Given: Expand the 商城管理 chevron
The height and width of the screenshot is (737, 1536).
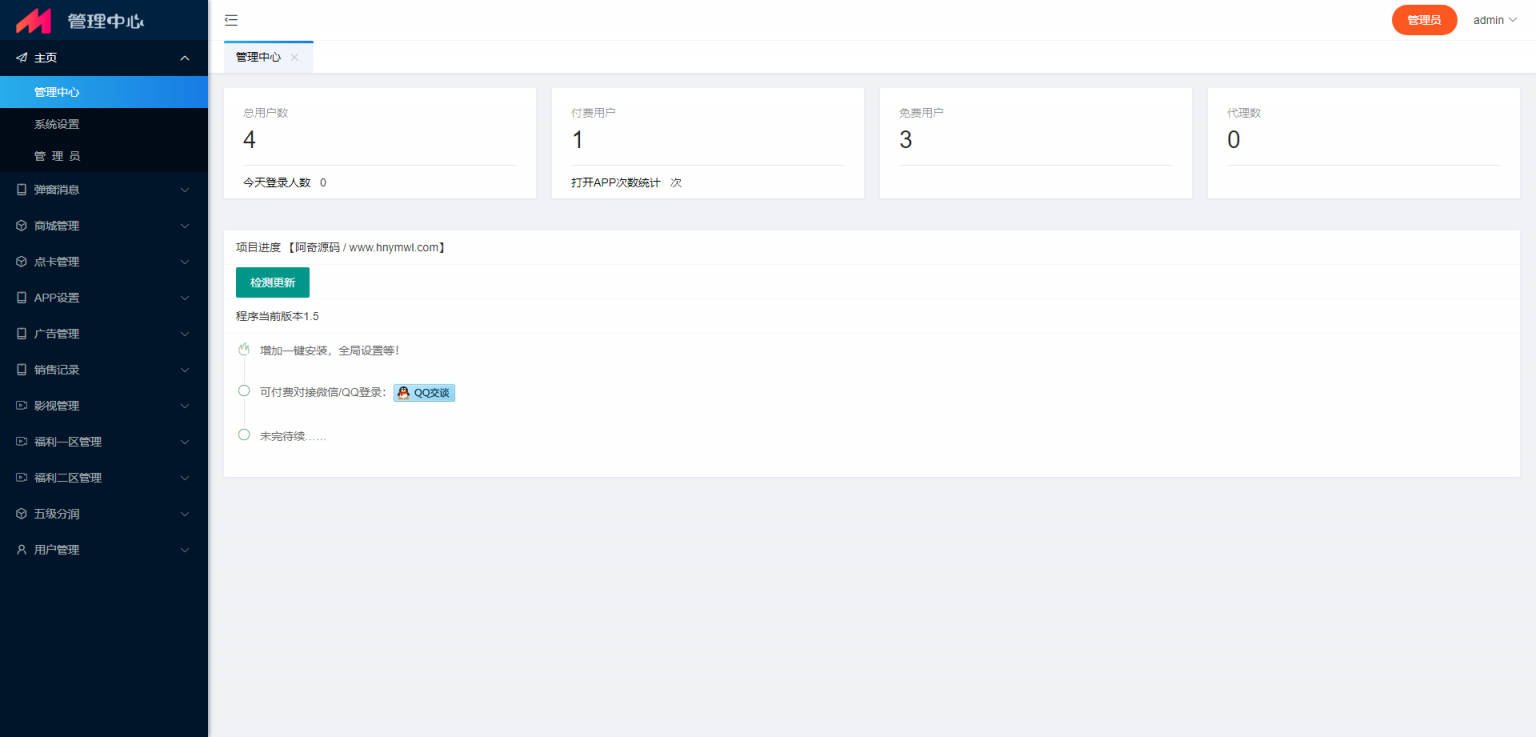Looking at the screenshot, I should point(185,226).
